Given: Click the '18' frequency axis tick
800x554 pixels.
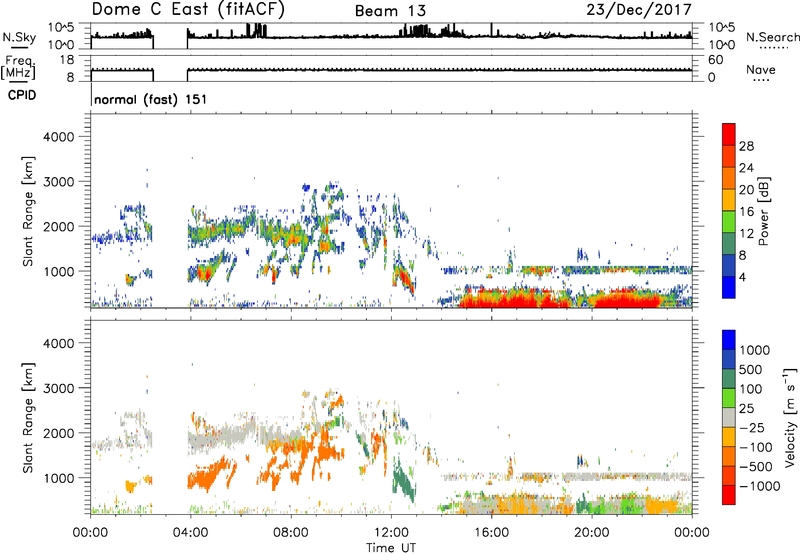Looking at the screenshot, I should pyautogui.click(x=67, y=60).
